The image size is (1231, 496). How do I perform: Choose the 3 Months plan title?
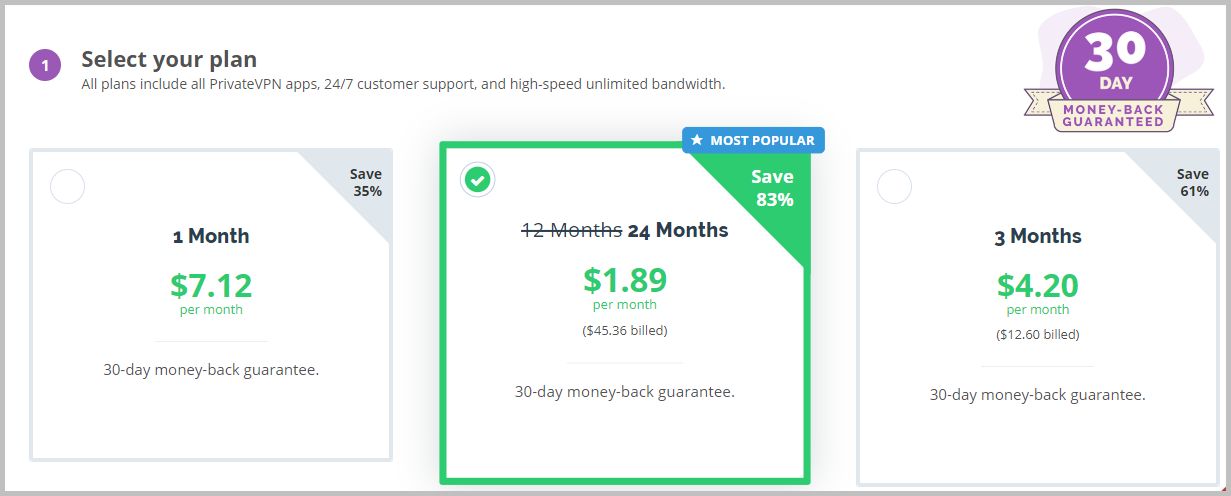1038,236
